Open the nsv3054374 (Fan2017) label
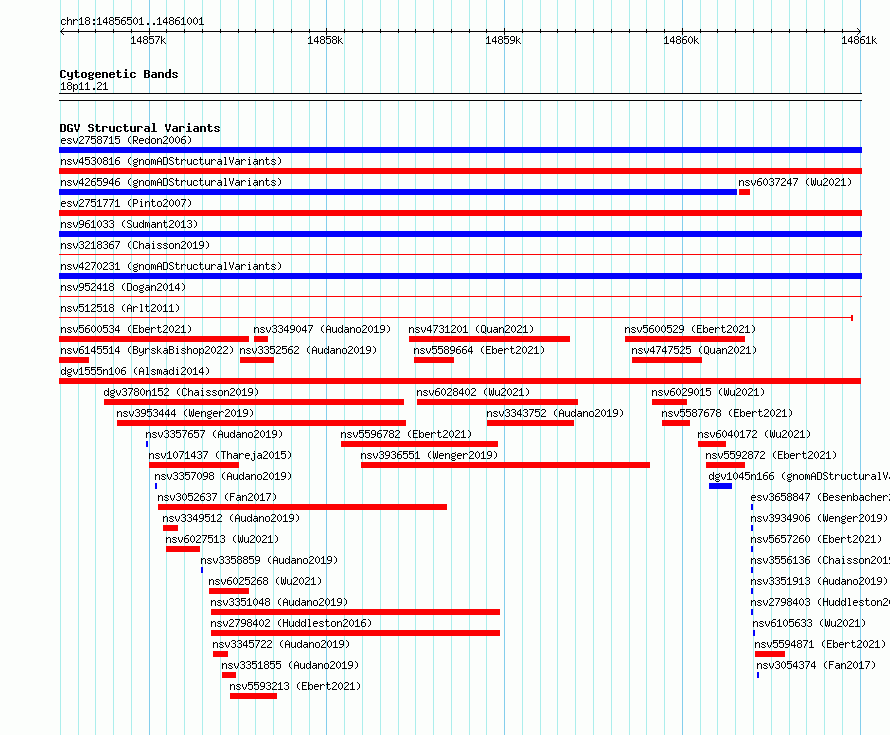Image resolution: width=890 pixels, height=735 pixels. (x=816, y=665)
